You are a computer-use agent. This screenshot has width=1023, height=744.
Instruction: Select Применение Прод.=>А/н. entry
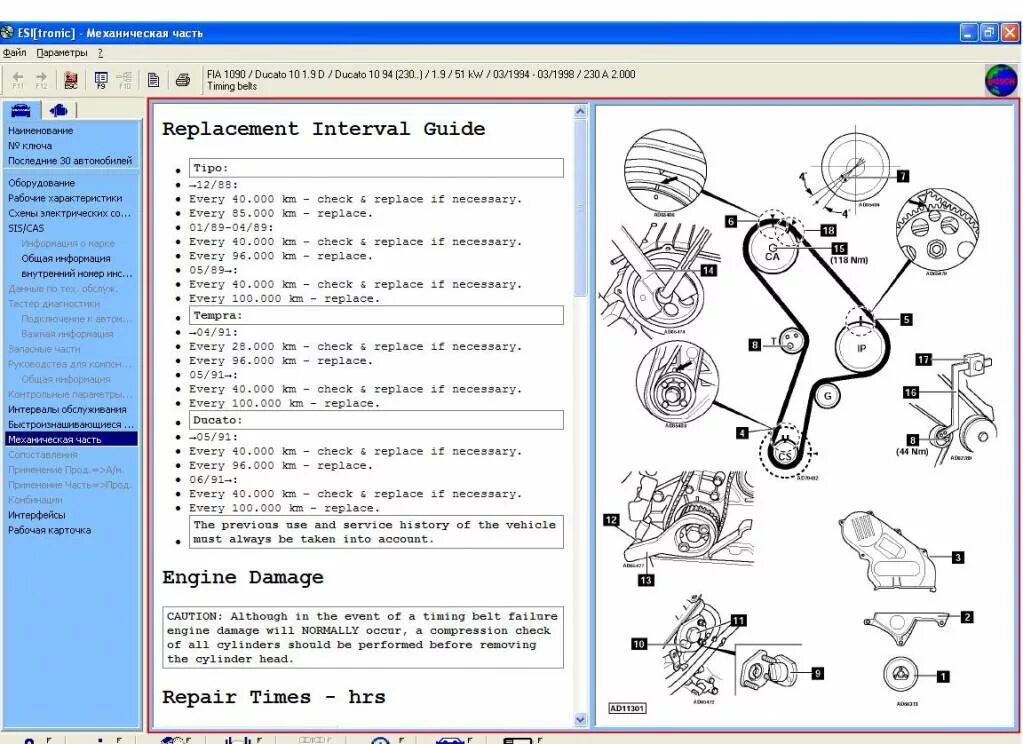[x=65, y=469]
